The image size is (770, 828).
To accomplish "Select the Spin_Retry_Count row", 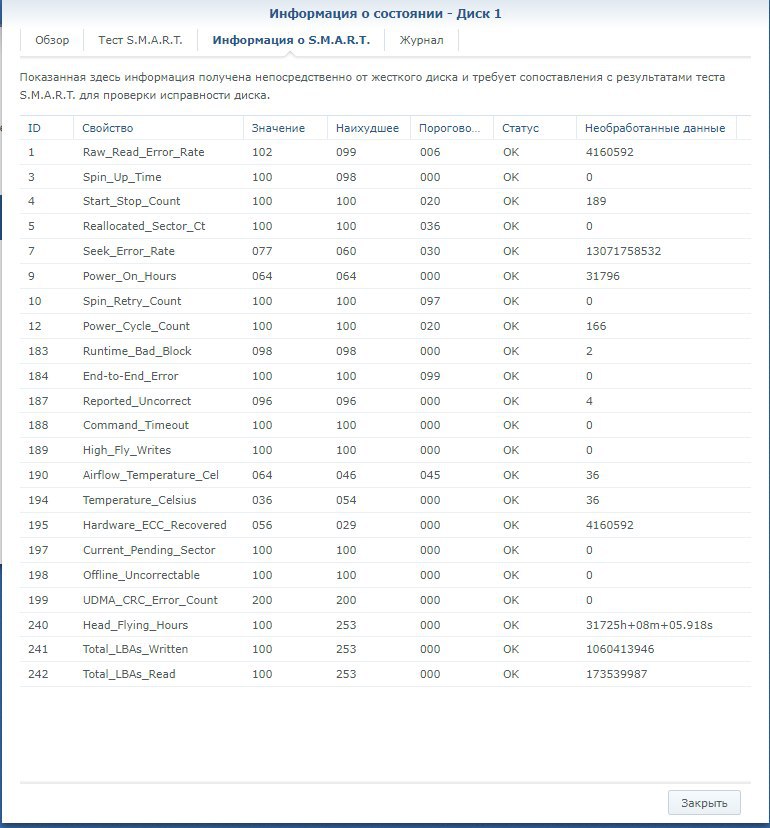I will (x=385, y=301).
